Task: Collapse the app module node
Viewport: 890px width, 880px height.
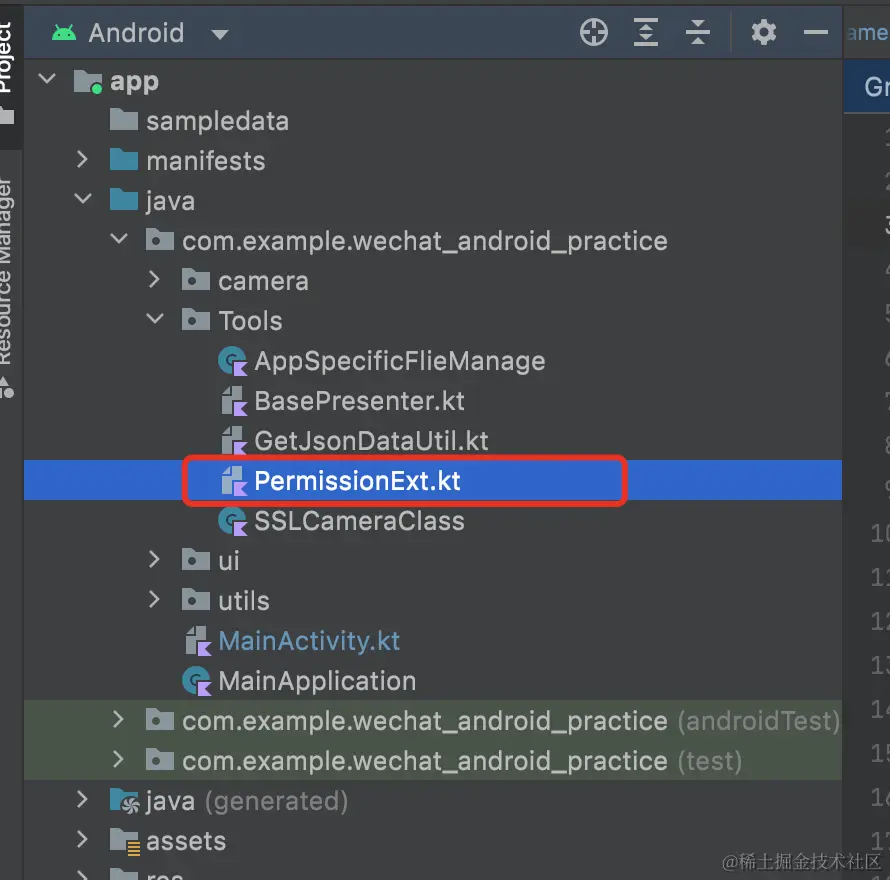Action: click(47, 79)
